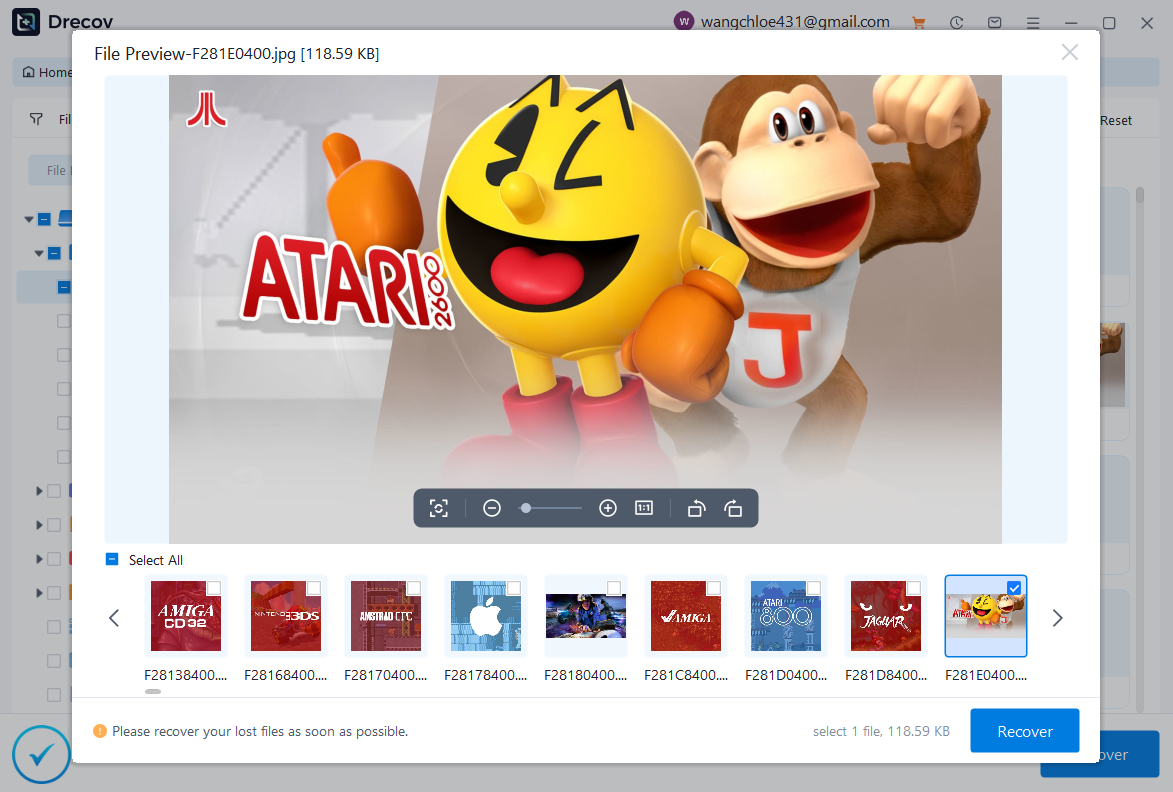Collapse the expanded top drive tree node

pos(30,218)
